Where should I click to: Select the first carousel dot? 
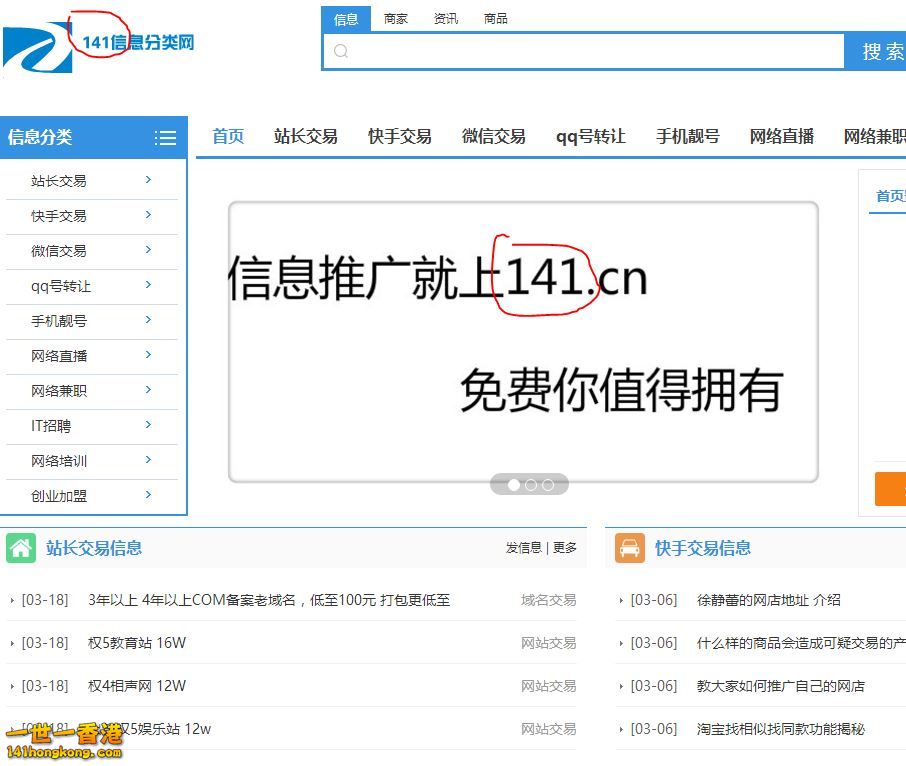[x=514, y=485]
